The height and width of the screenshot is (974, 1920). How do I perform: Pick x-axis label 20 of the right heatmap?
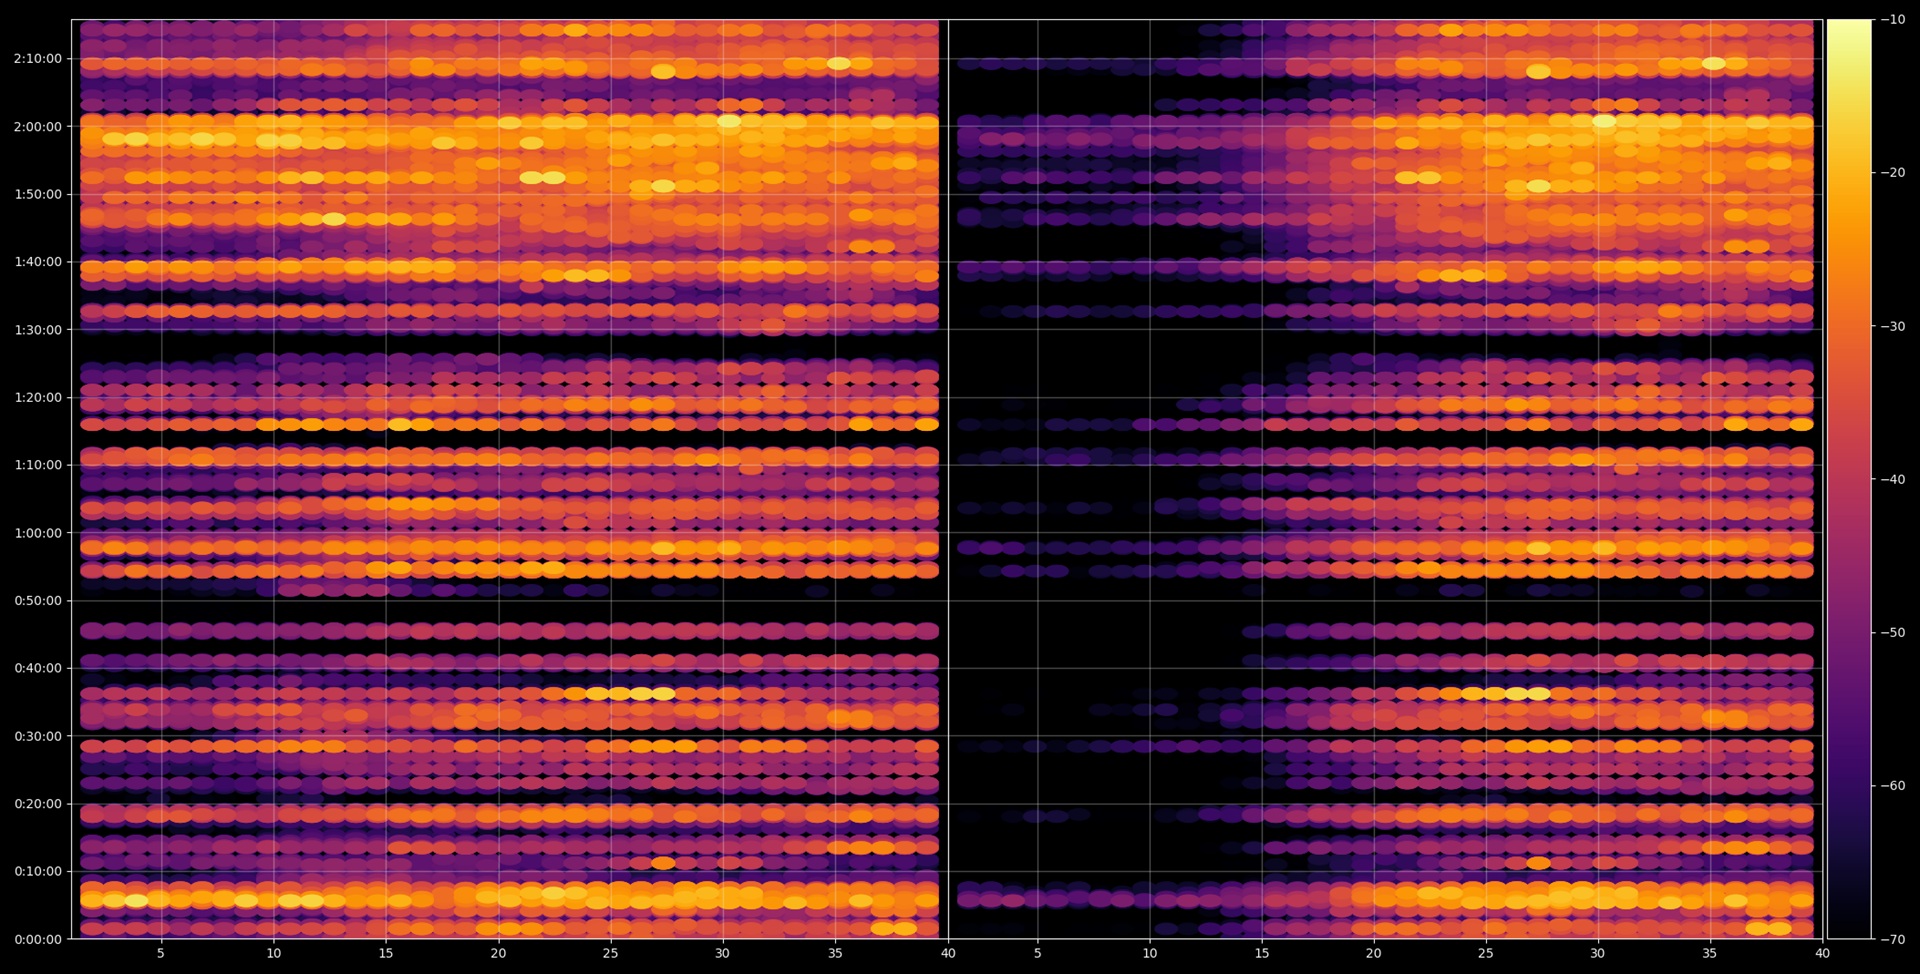pyautogui.click(x=1374, y=953)
